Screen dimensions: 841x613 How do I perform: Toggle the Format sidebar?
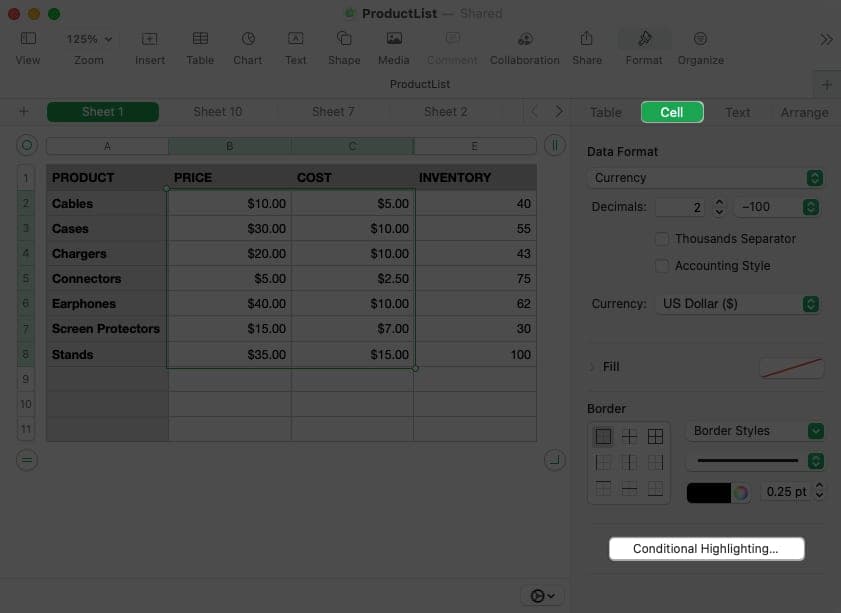point(644,39)
